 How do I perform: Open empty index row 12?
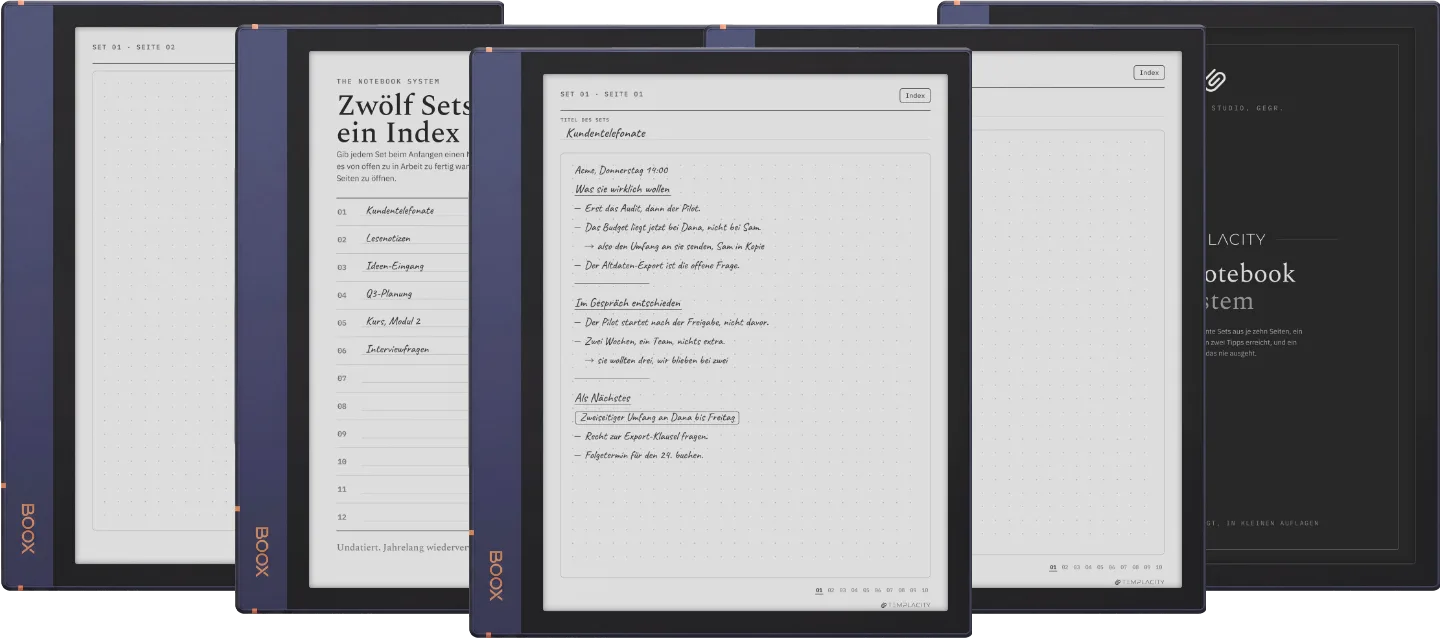coord(403,517)
